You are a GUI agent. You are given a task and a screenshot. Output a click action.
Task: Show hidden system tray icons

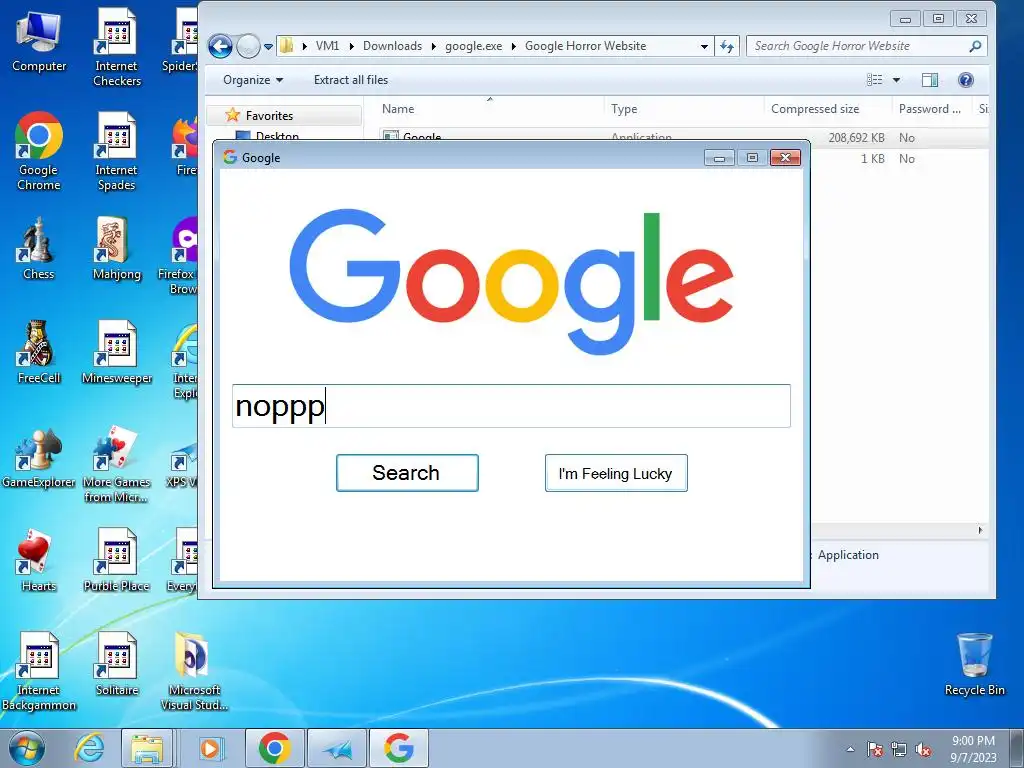tap(850, 750)
